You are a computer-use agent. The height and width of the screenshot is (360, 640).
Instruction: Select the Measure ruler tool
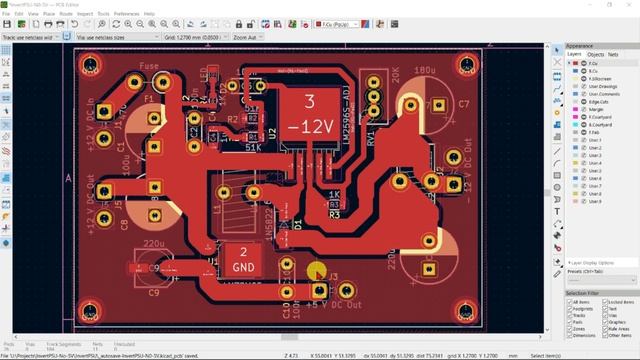click(557, 274)
